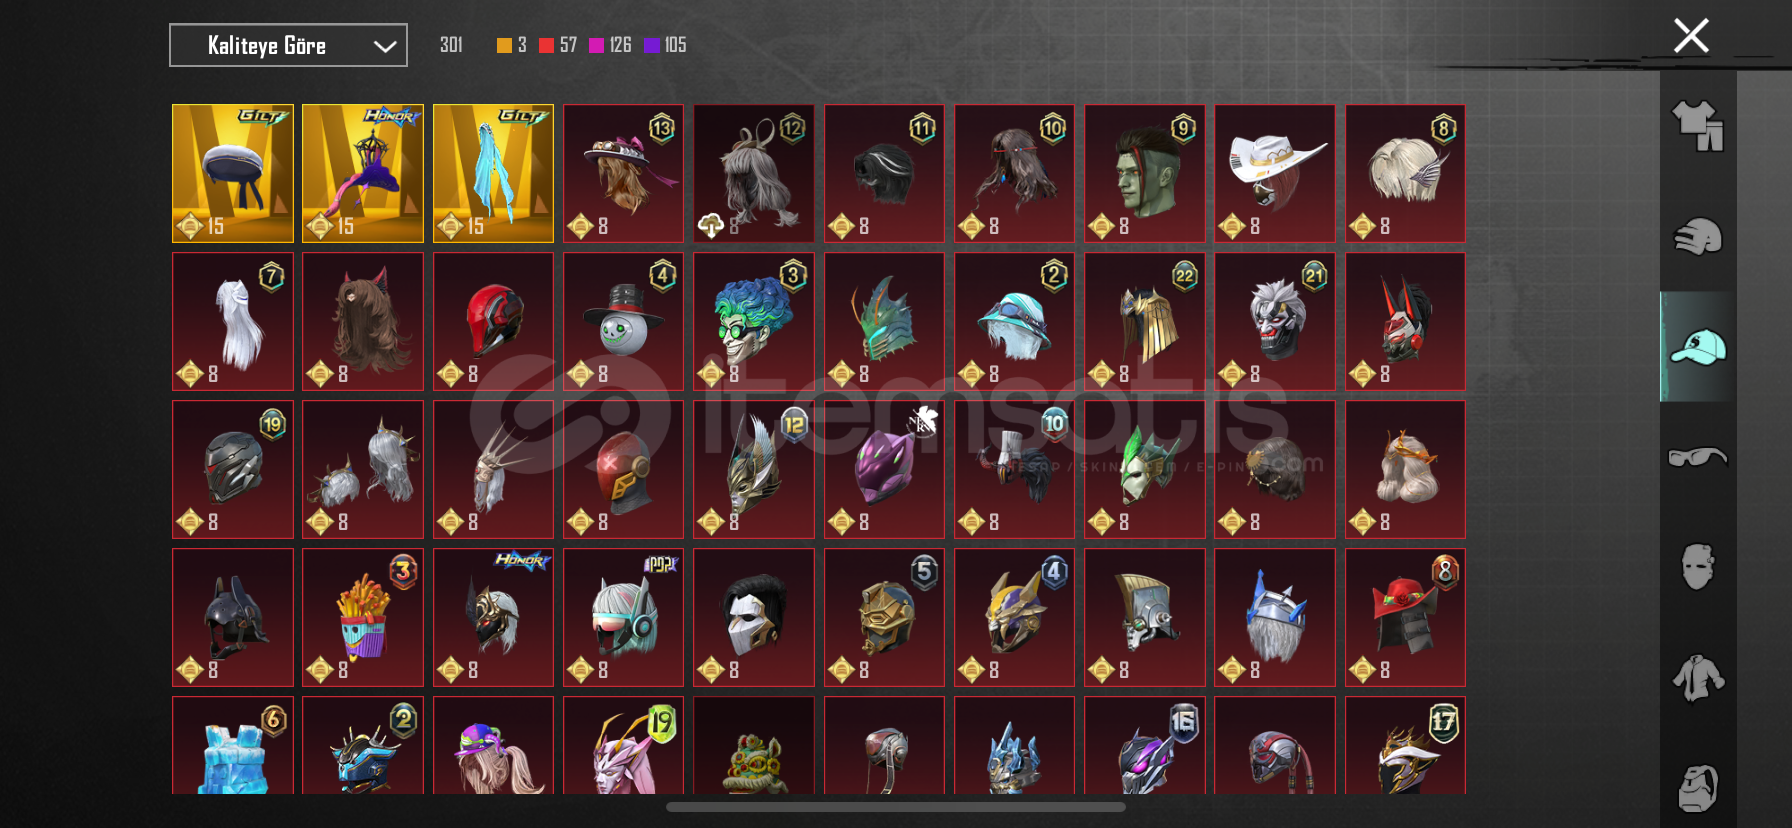
Task: Open the face mask category icon
Action: [x=1698, y=566]
